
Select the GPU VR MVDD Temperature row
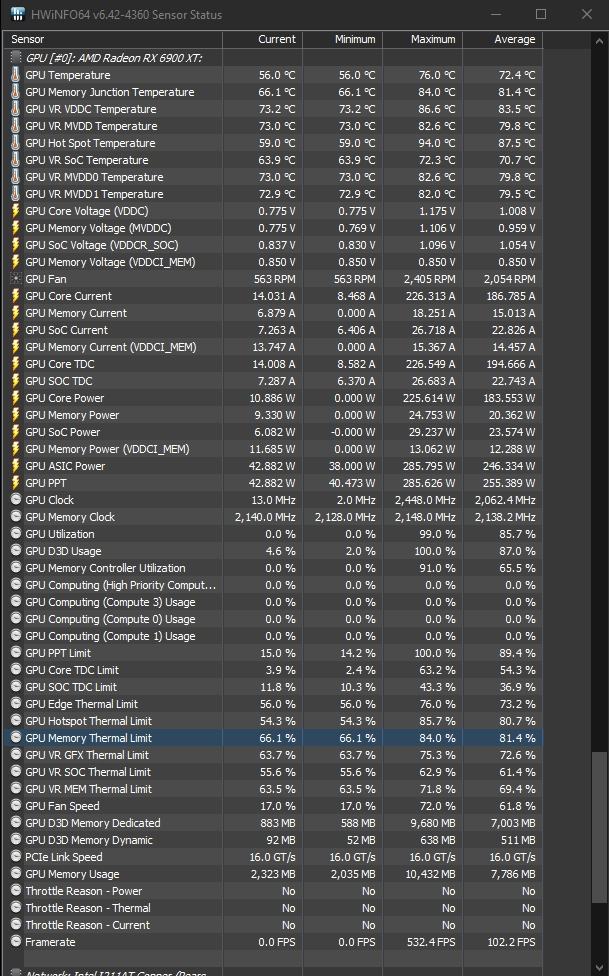(x=274, y=126)
